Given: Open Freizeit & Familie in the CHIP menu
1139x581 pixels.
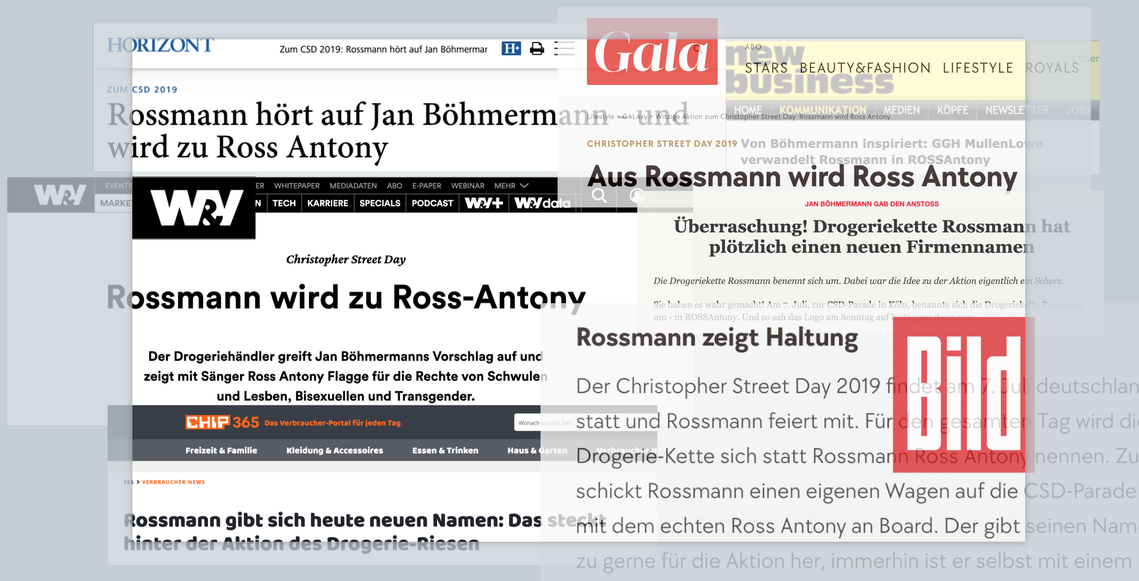Looking at the screenshot, I should [x=221, y=450].
